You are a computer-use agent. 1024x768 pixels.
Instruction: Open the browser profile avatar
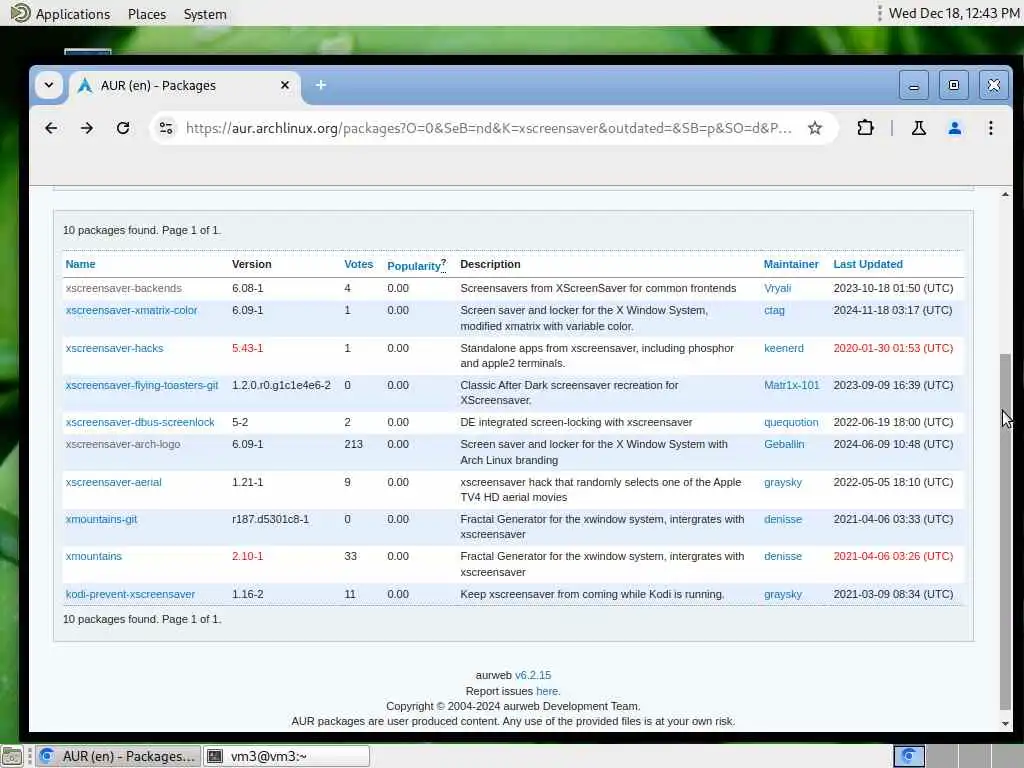(954, 128)
